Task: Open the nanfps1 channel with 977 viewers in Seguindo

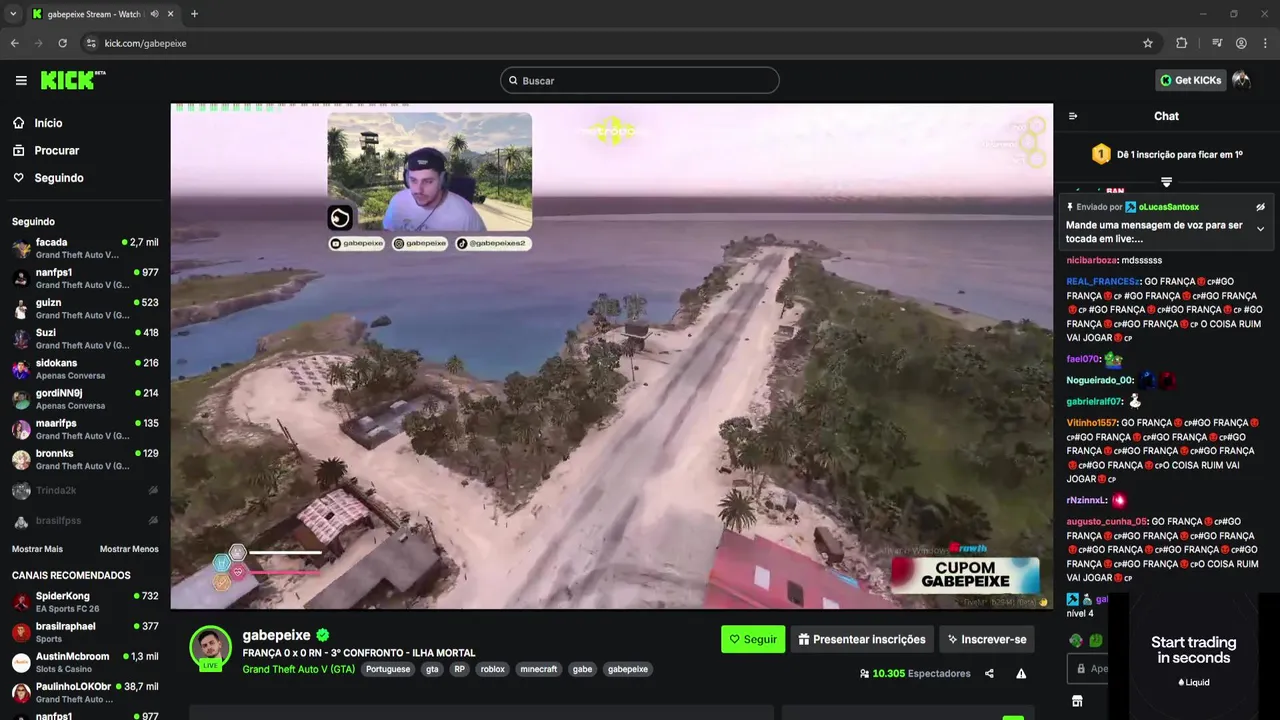Action: 85,278
